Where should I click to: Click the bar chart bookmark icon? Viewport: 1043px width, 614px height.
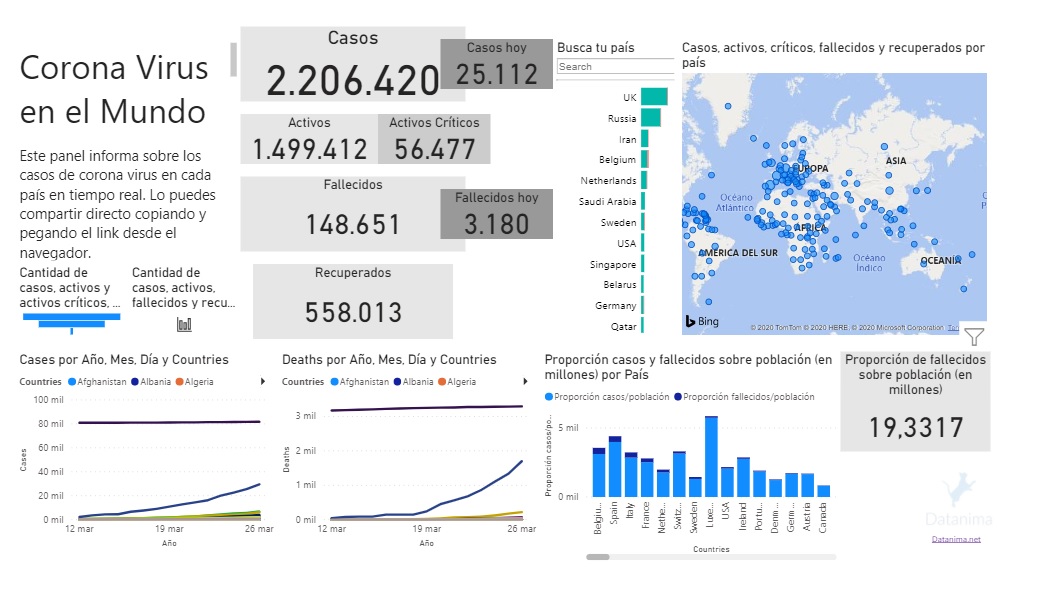pos(184,323)
